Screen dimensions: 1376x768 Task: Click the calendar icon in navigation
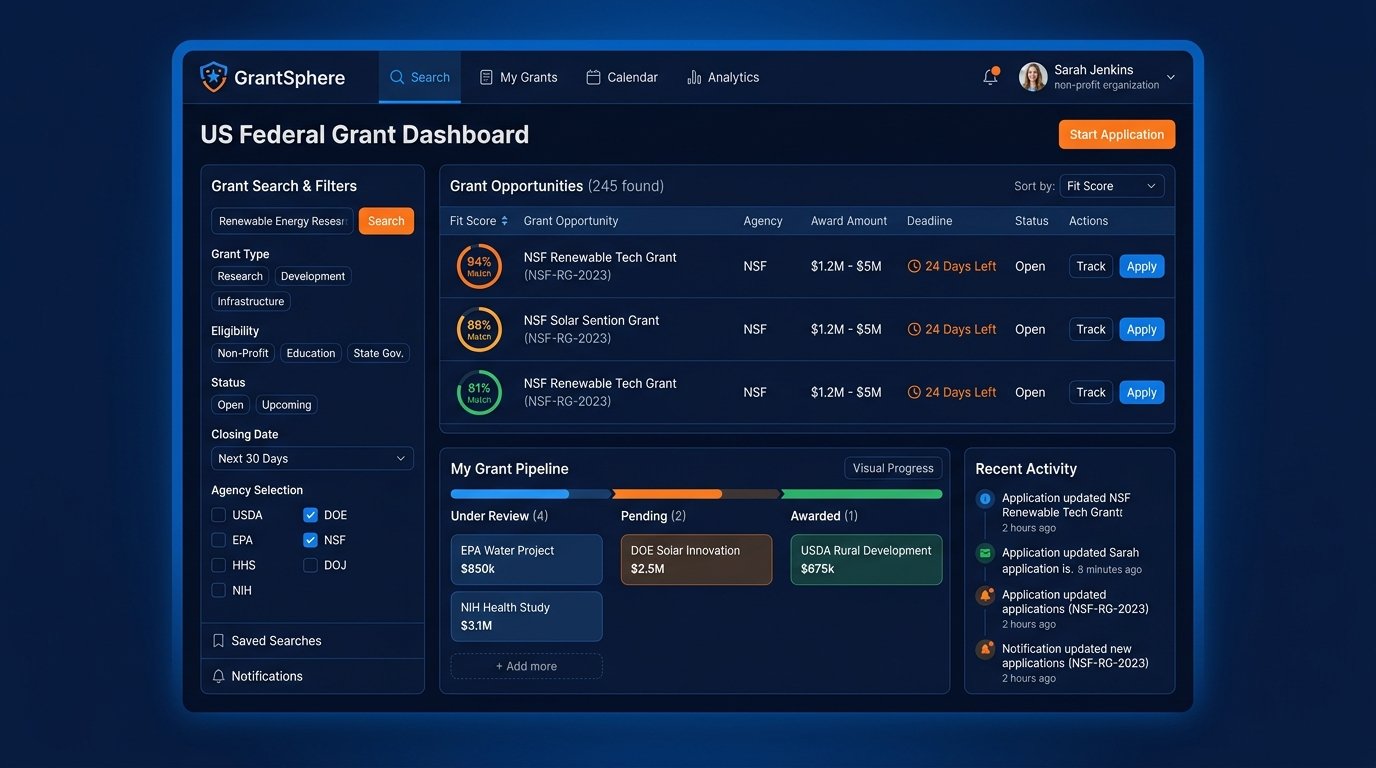point(593,77)
